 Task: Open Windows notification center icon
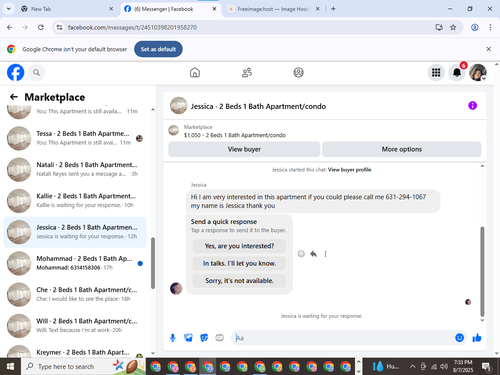(487, 367)
